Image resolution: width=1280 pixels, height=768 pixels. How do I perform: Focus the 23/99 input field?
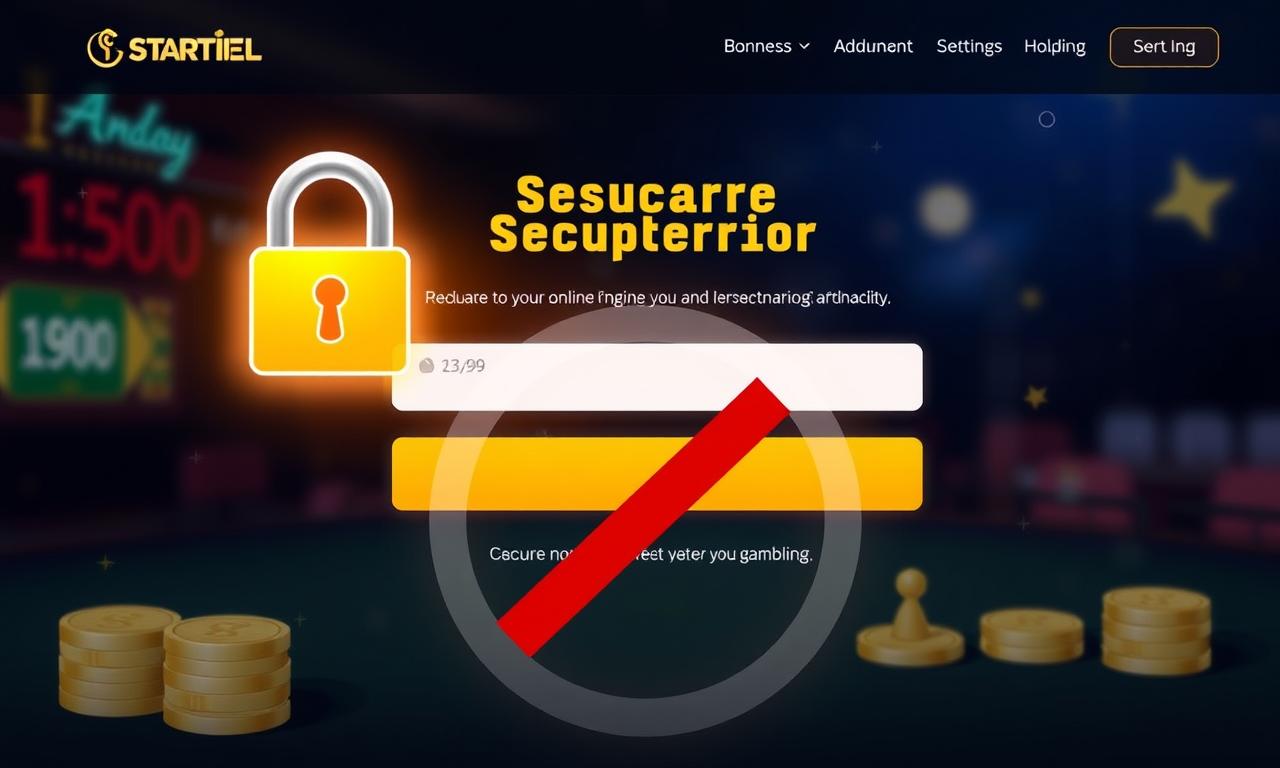point(657,377)
